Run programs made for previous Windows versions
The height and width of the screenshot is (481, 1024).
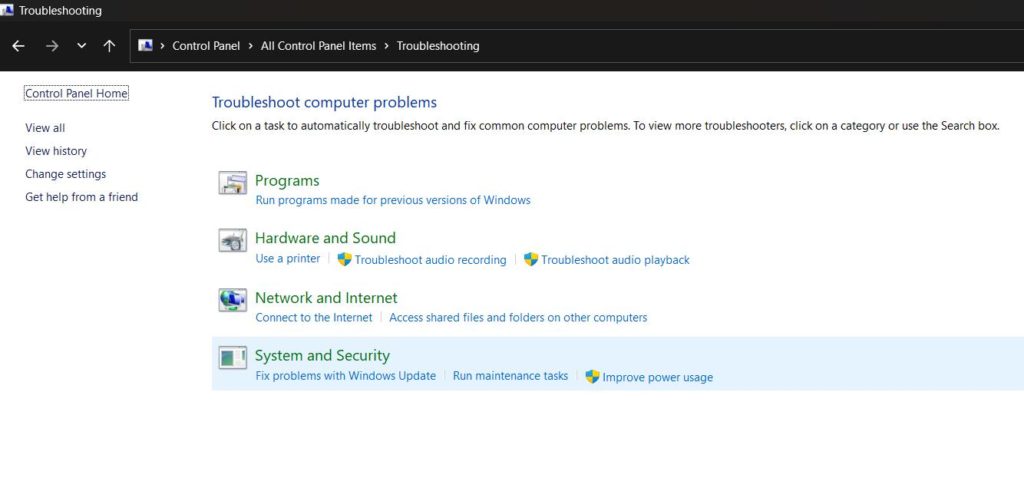click(x=393, y=200)
